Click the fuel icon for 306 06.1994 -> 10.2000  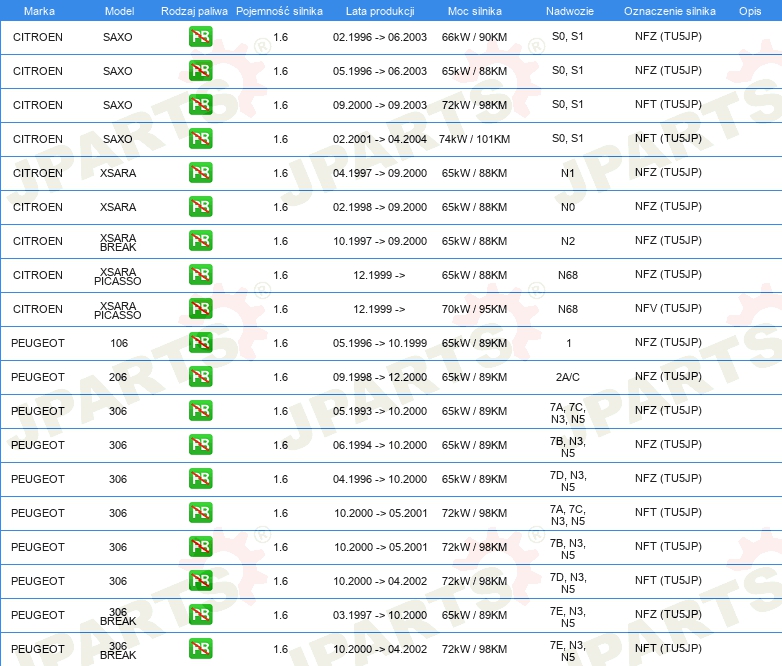point(200,444)
